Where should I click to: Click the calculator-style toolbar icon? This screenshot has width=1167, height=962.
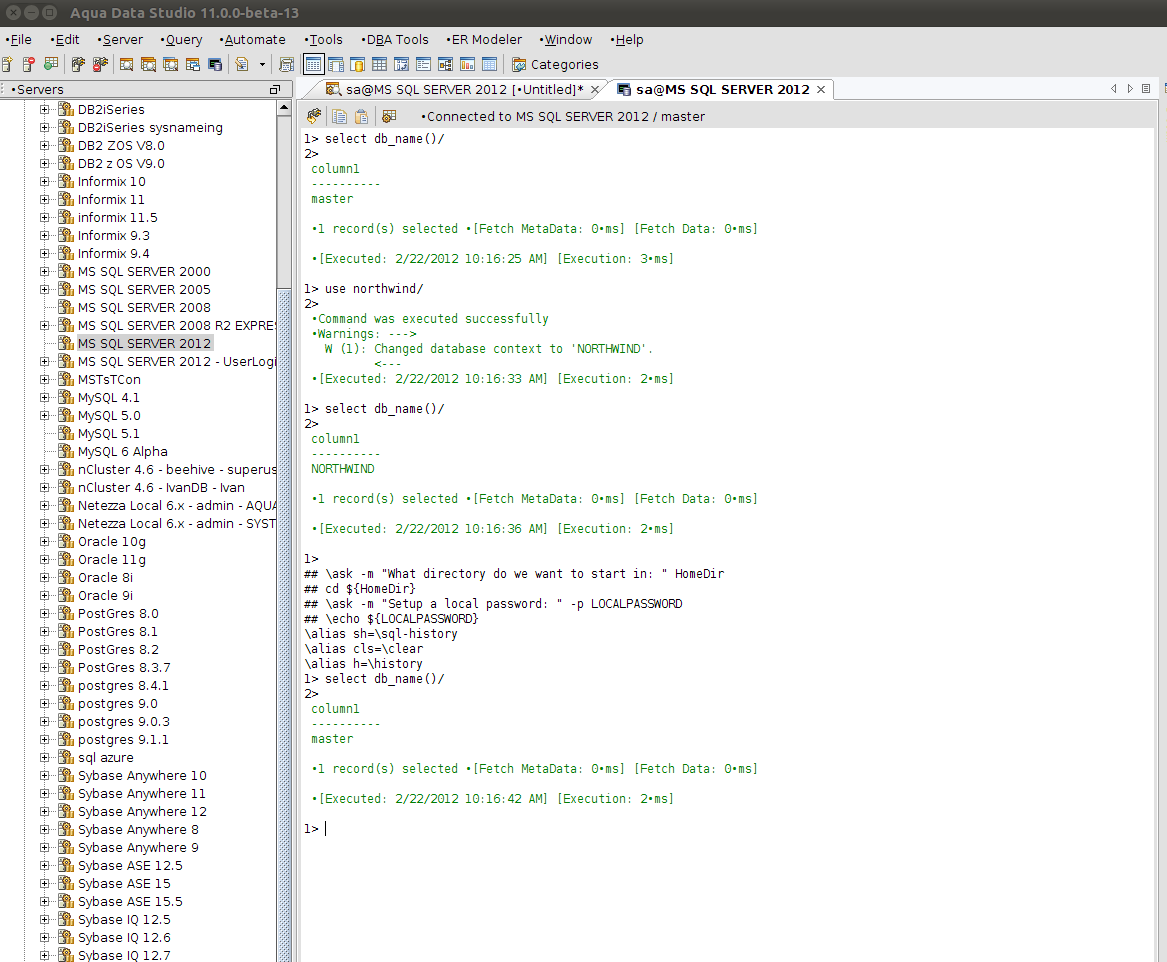[x=286, y=65]
